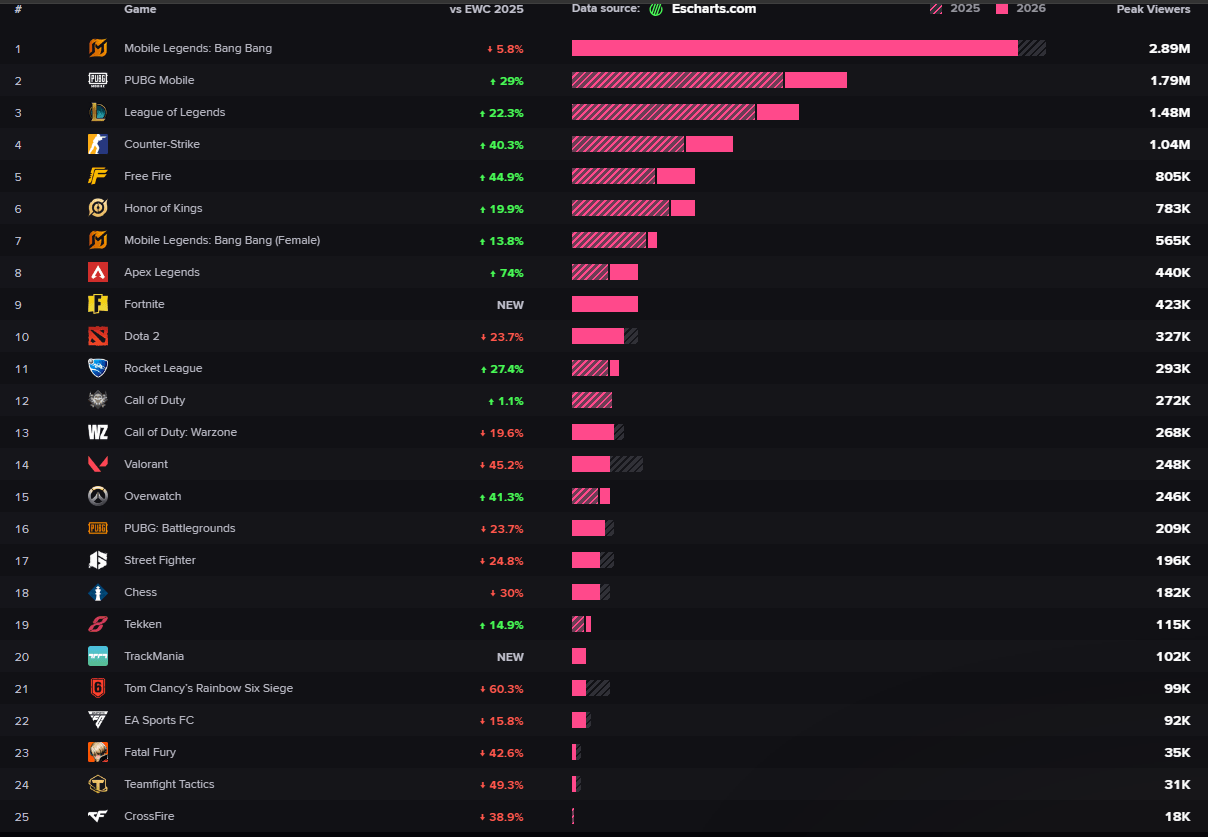Select the Free Fire game name
The image size is (1208, 837).
click(x=148, y=176)
